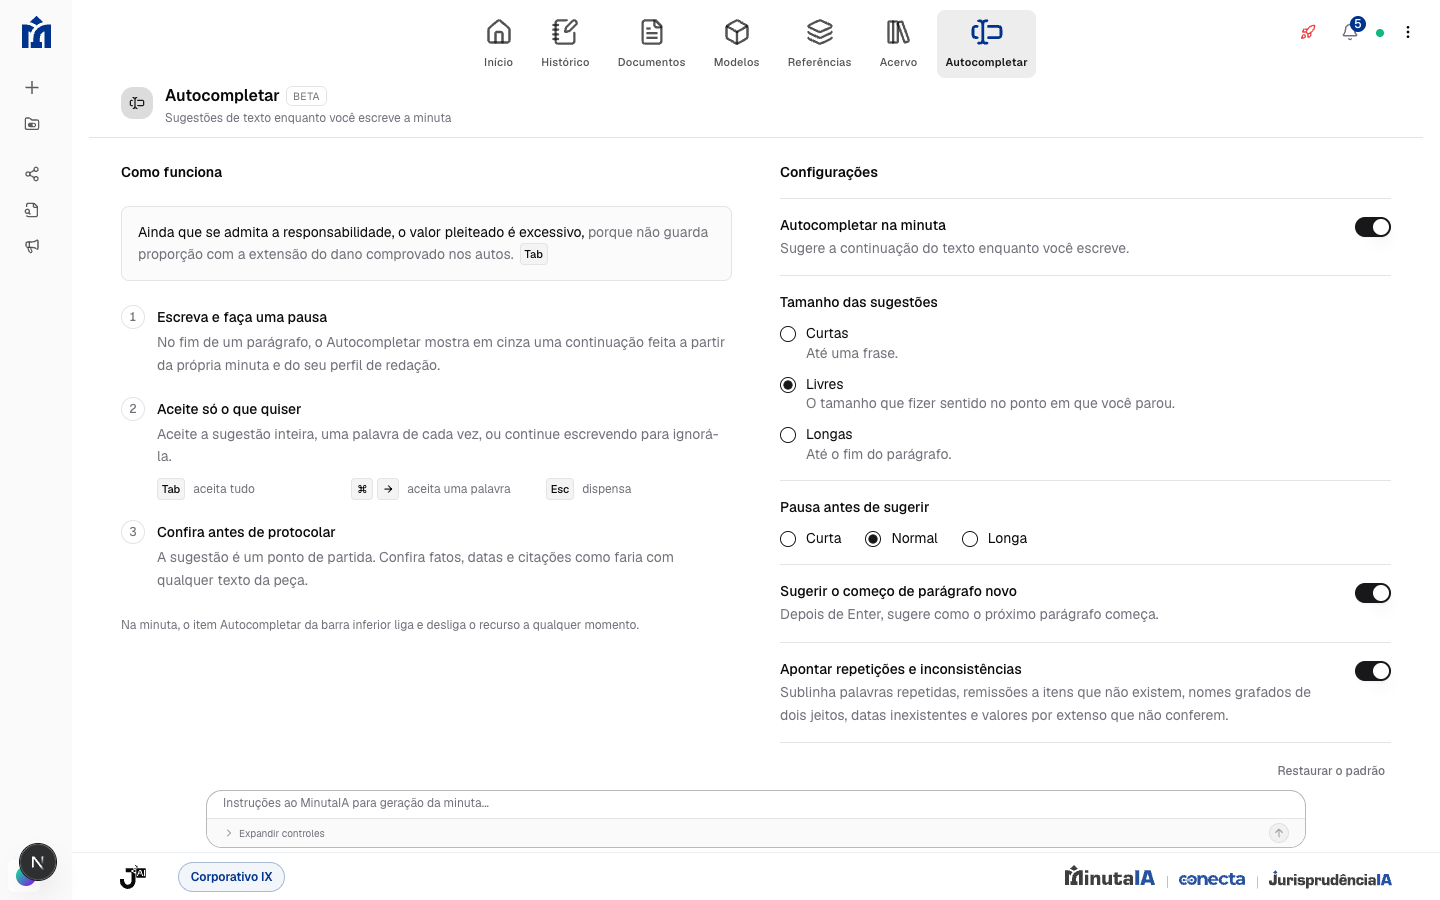Click the Autocompletar icon beside the page title

coord(137,103)
